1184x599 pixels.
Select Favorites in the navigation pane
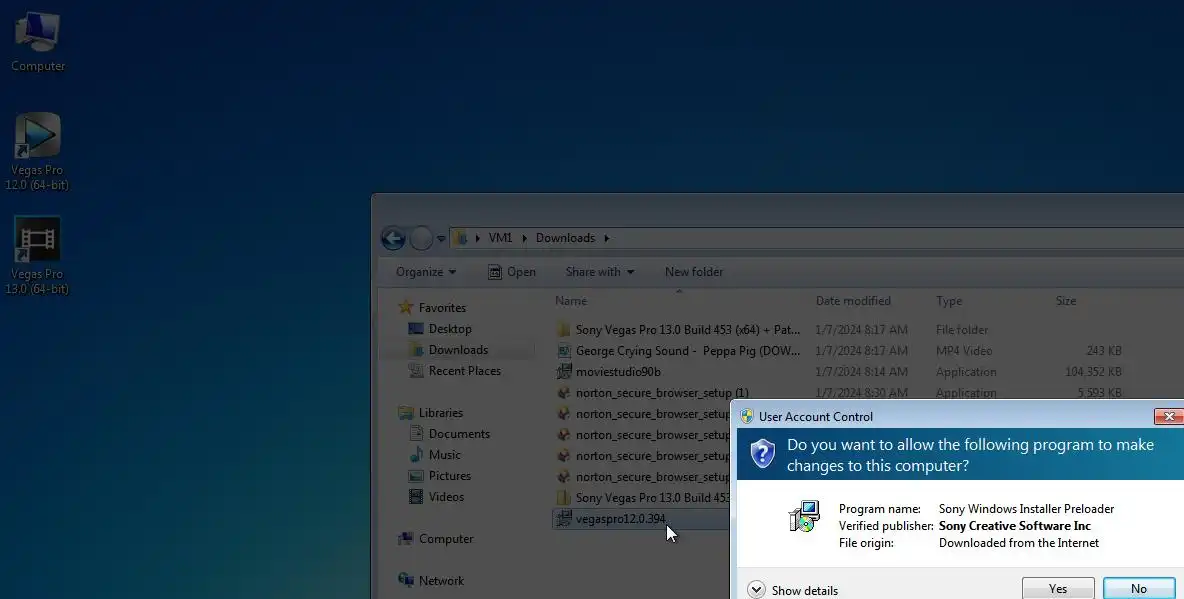click(x=442, y=307)
